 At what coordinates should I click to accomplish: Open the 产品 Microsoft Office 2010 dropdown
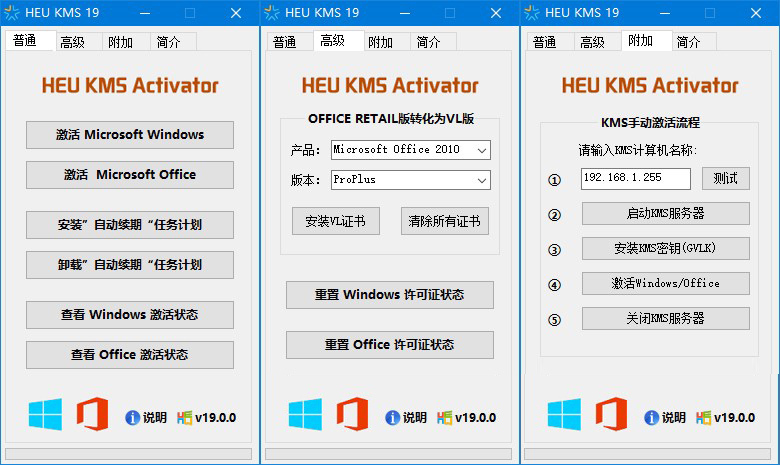click(x=411, y=150)
